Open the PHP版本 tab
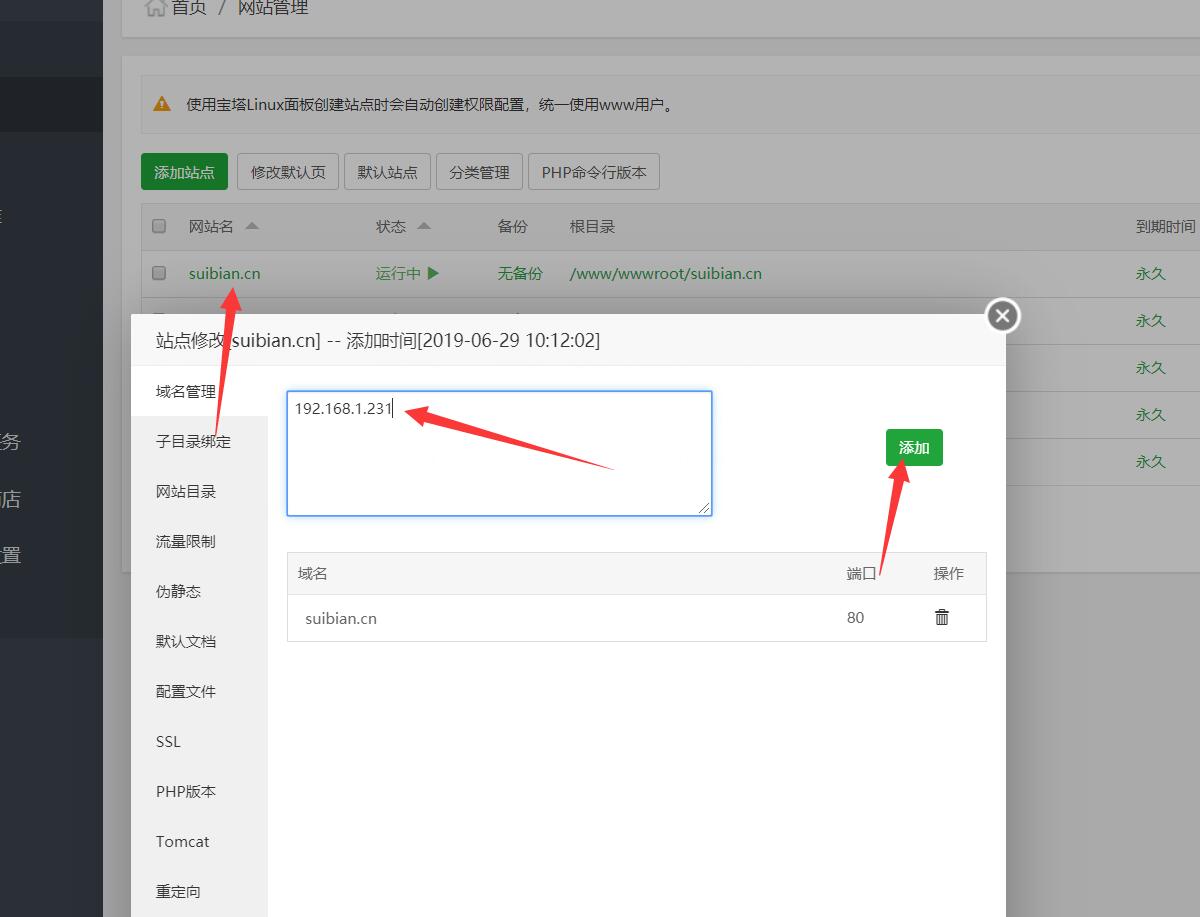1200x917 pixels. tap(199, 791)
